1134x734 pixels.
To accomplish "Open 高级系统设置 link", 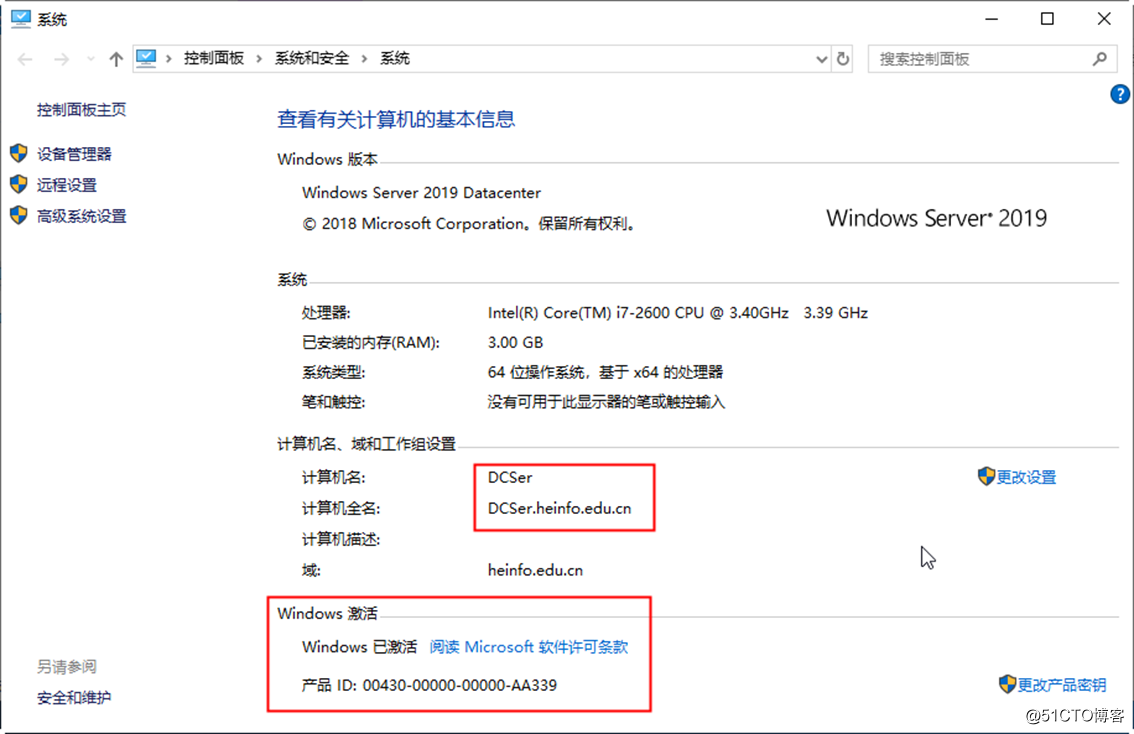I will [x=82, y=216].
